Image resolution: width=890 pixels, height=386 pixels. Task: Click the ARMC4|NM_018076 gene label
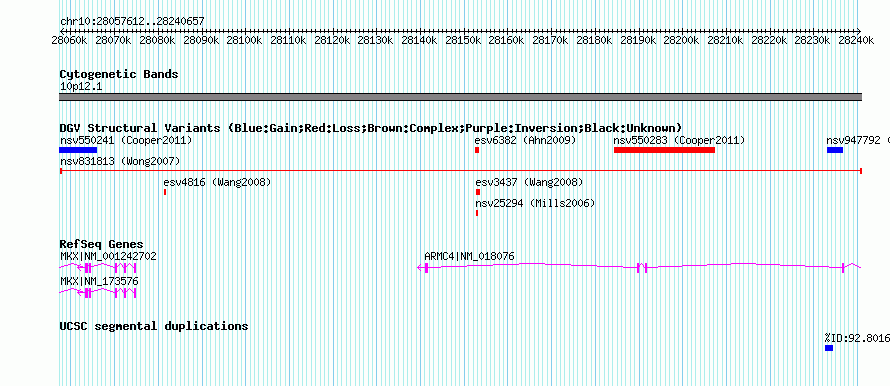click(x=469, y=257)
